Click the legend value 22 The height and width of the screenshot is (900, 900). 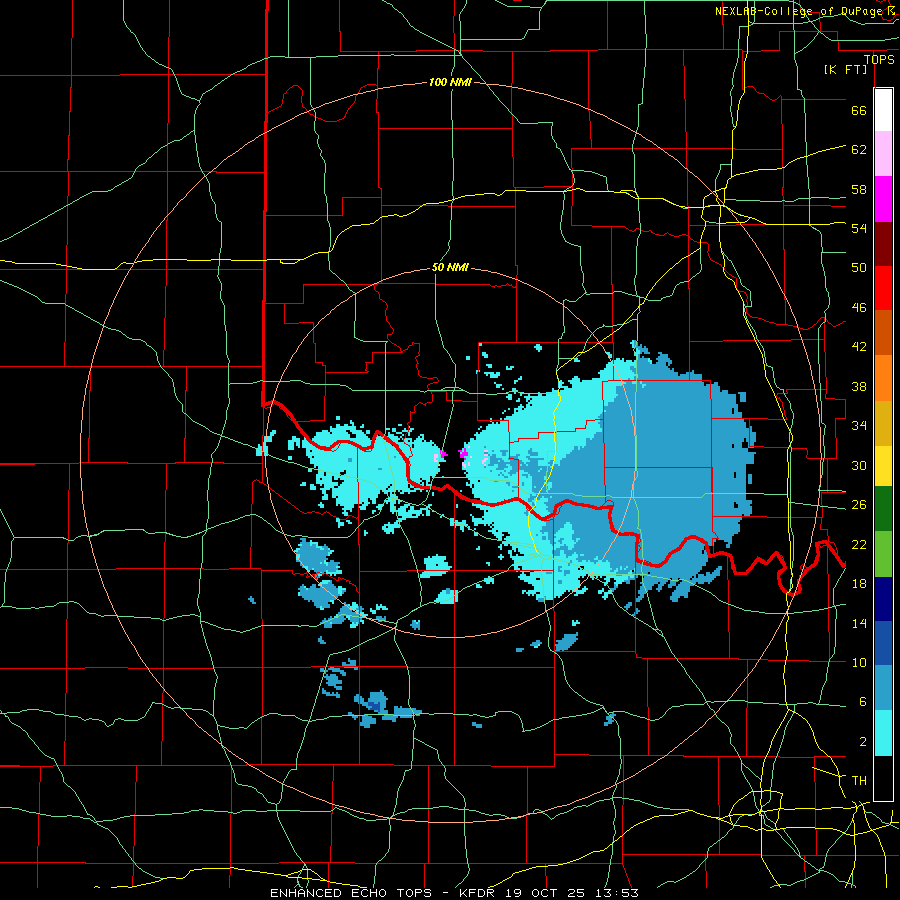(x=859, y=544)
